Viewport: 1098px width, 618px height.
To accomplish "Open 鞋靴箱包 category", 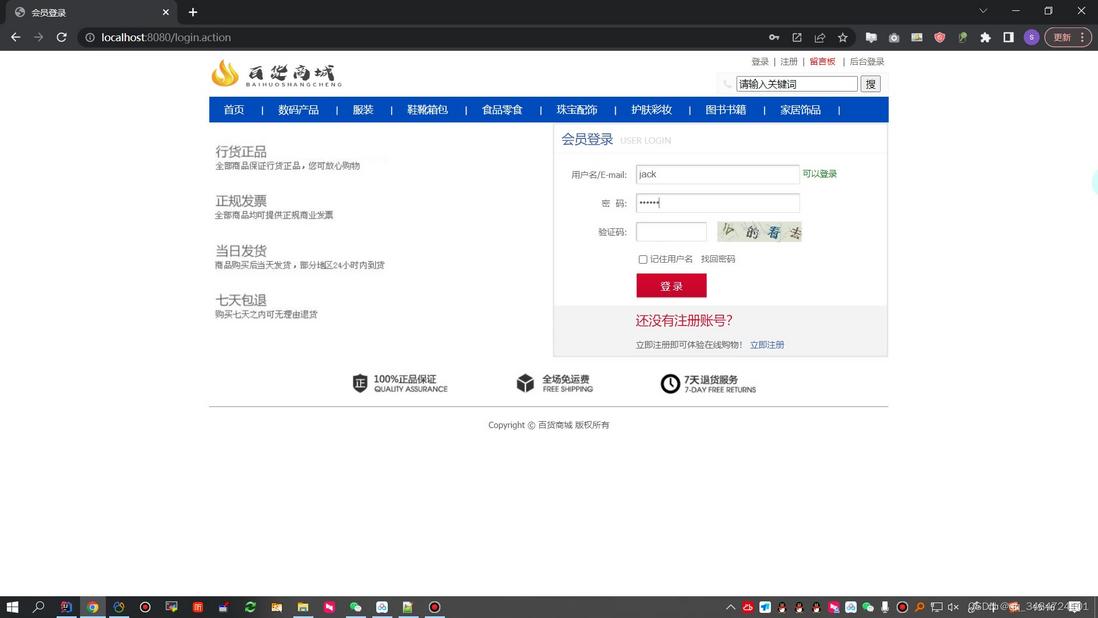I will 427,110.
